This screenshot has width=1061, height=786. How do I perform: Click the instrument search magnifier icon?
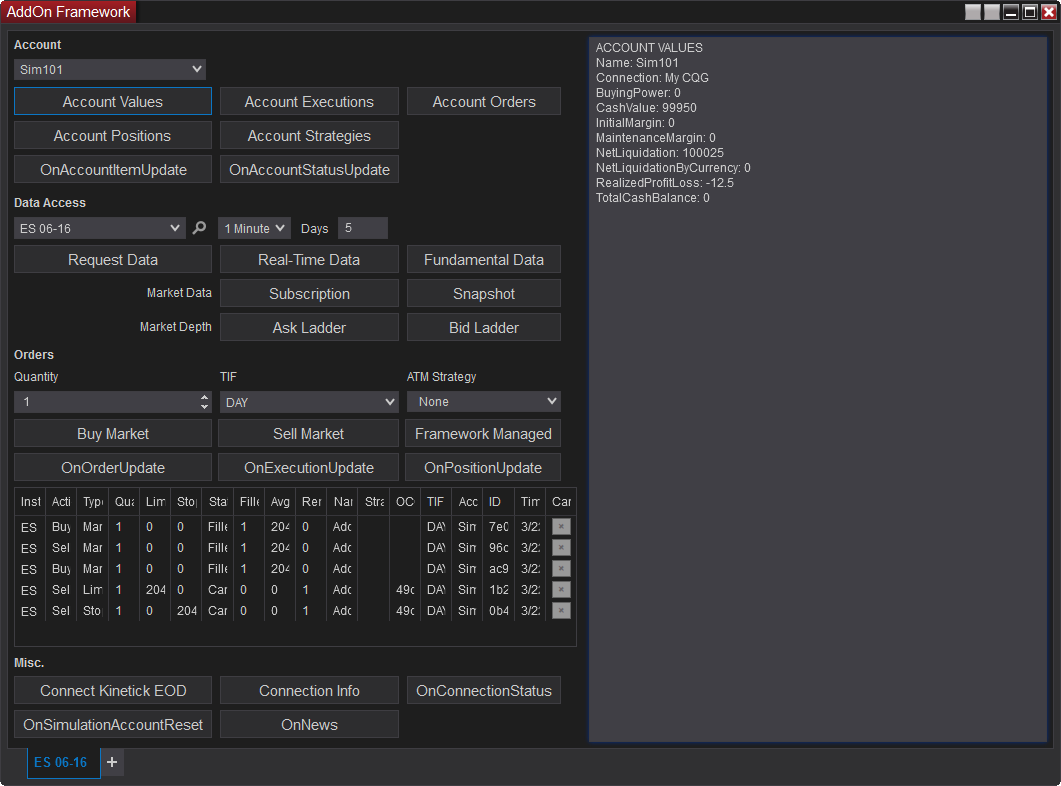tap(200, 228)
